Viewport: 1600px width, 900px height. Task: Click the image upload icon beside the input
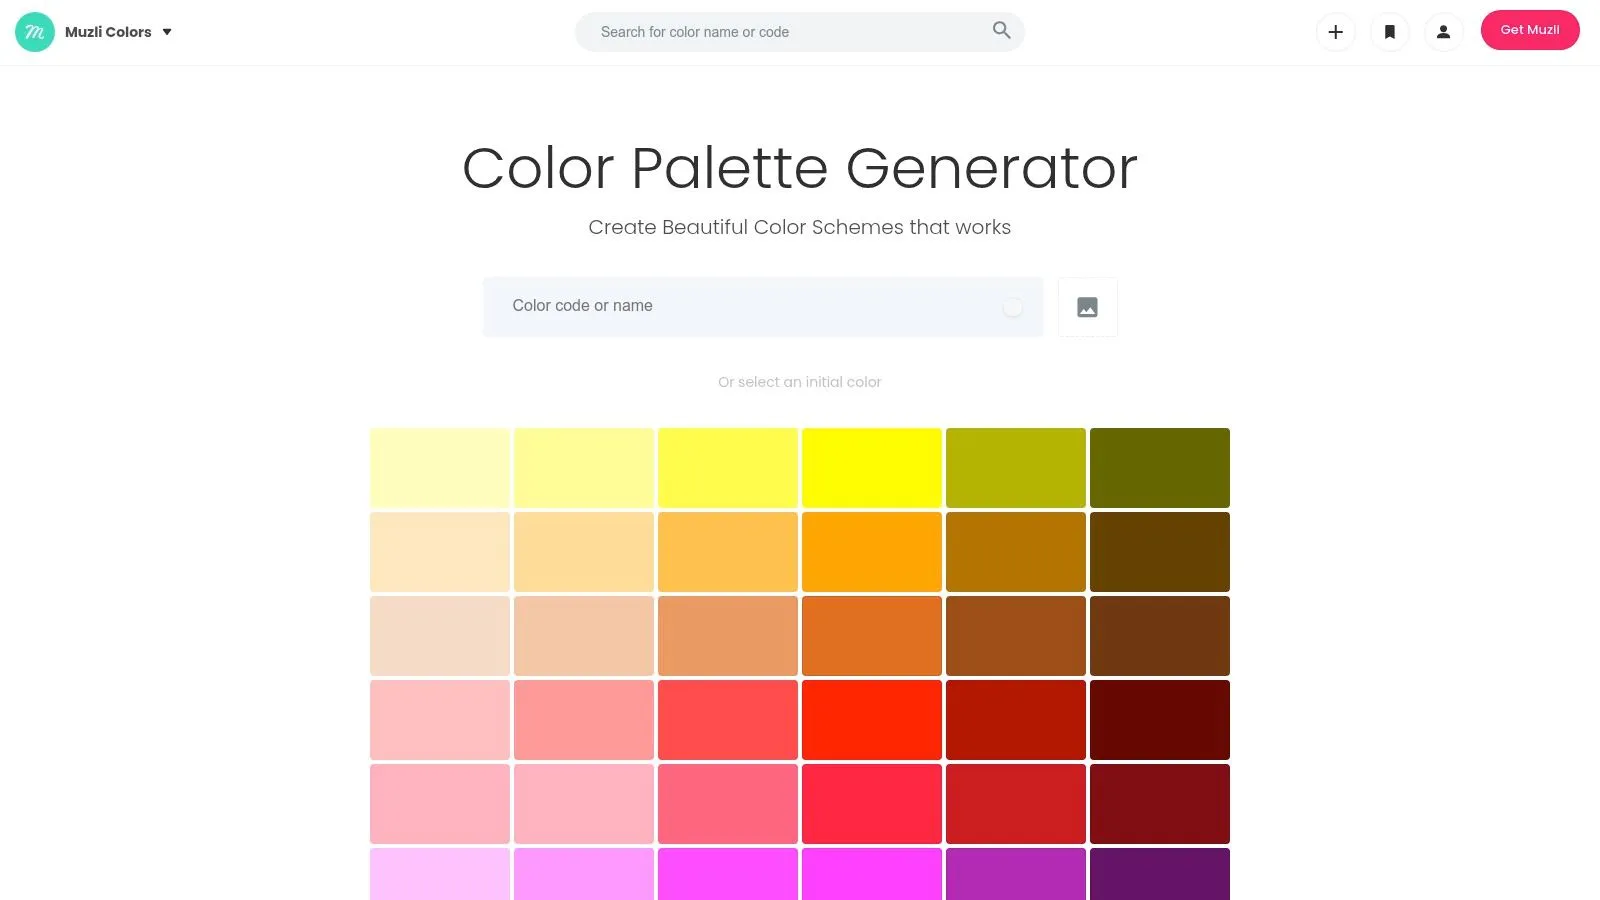coord(1087,307)
